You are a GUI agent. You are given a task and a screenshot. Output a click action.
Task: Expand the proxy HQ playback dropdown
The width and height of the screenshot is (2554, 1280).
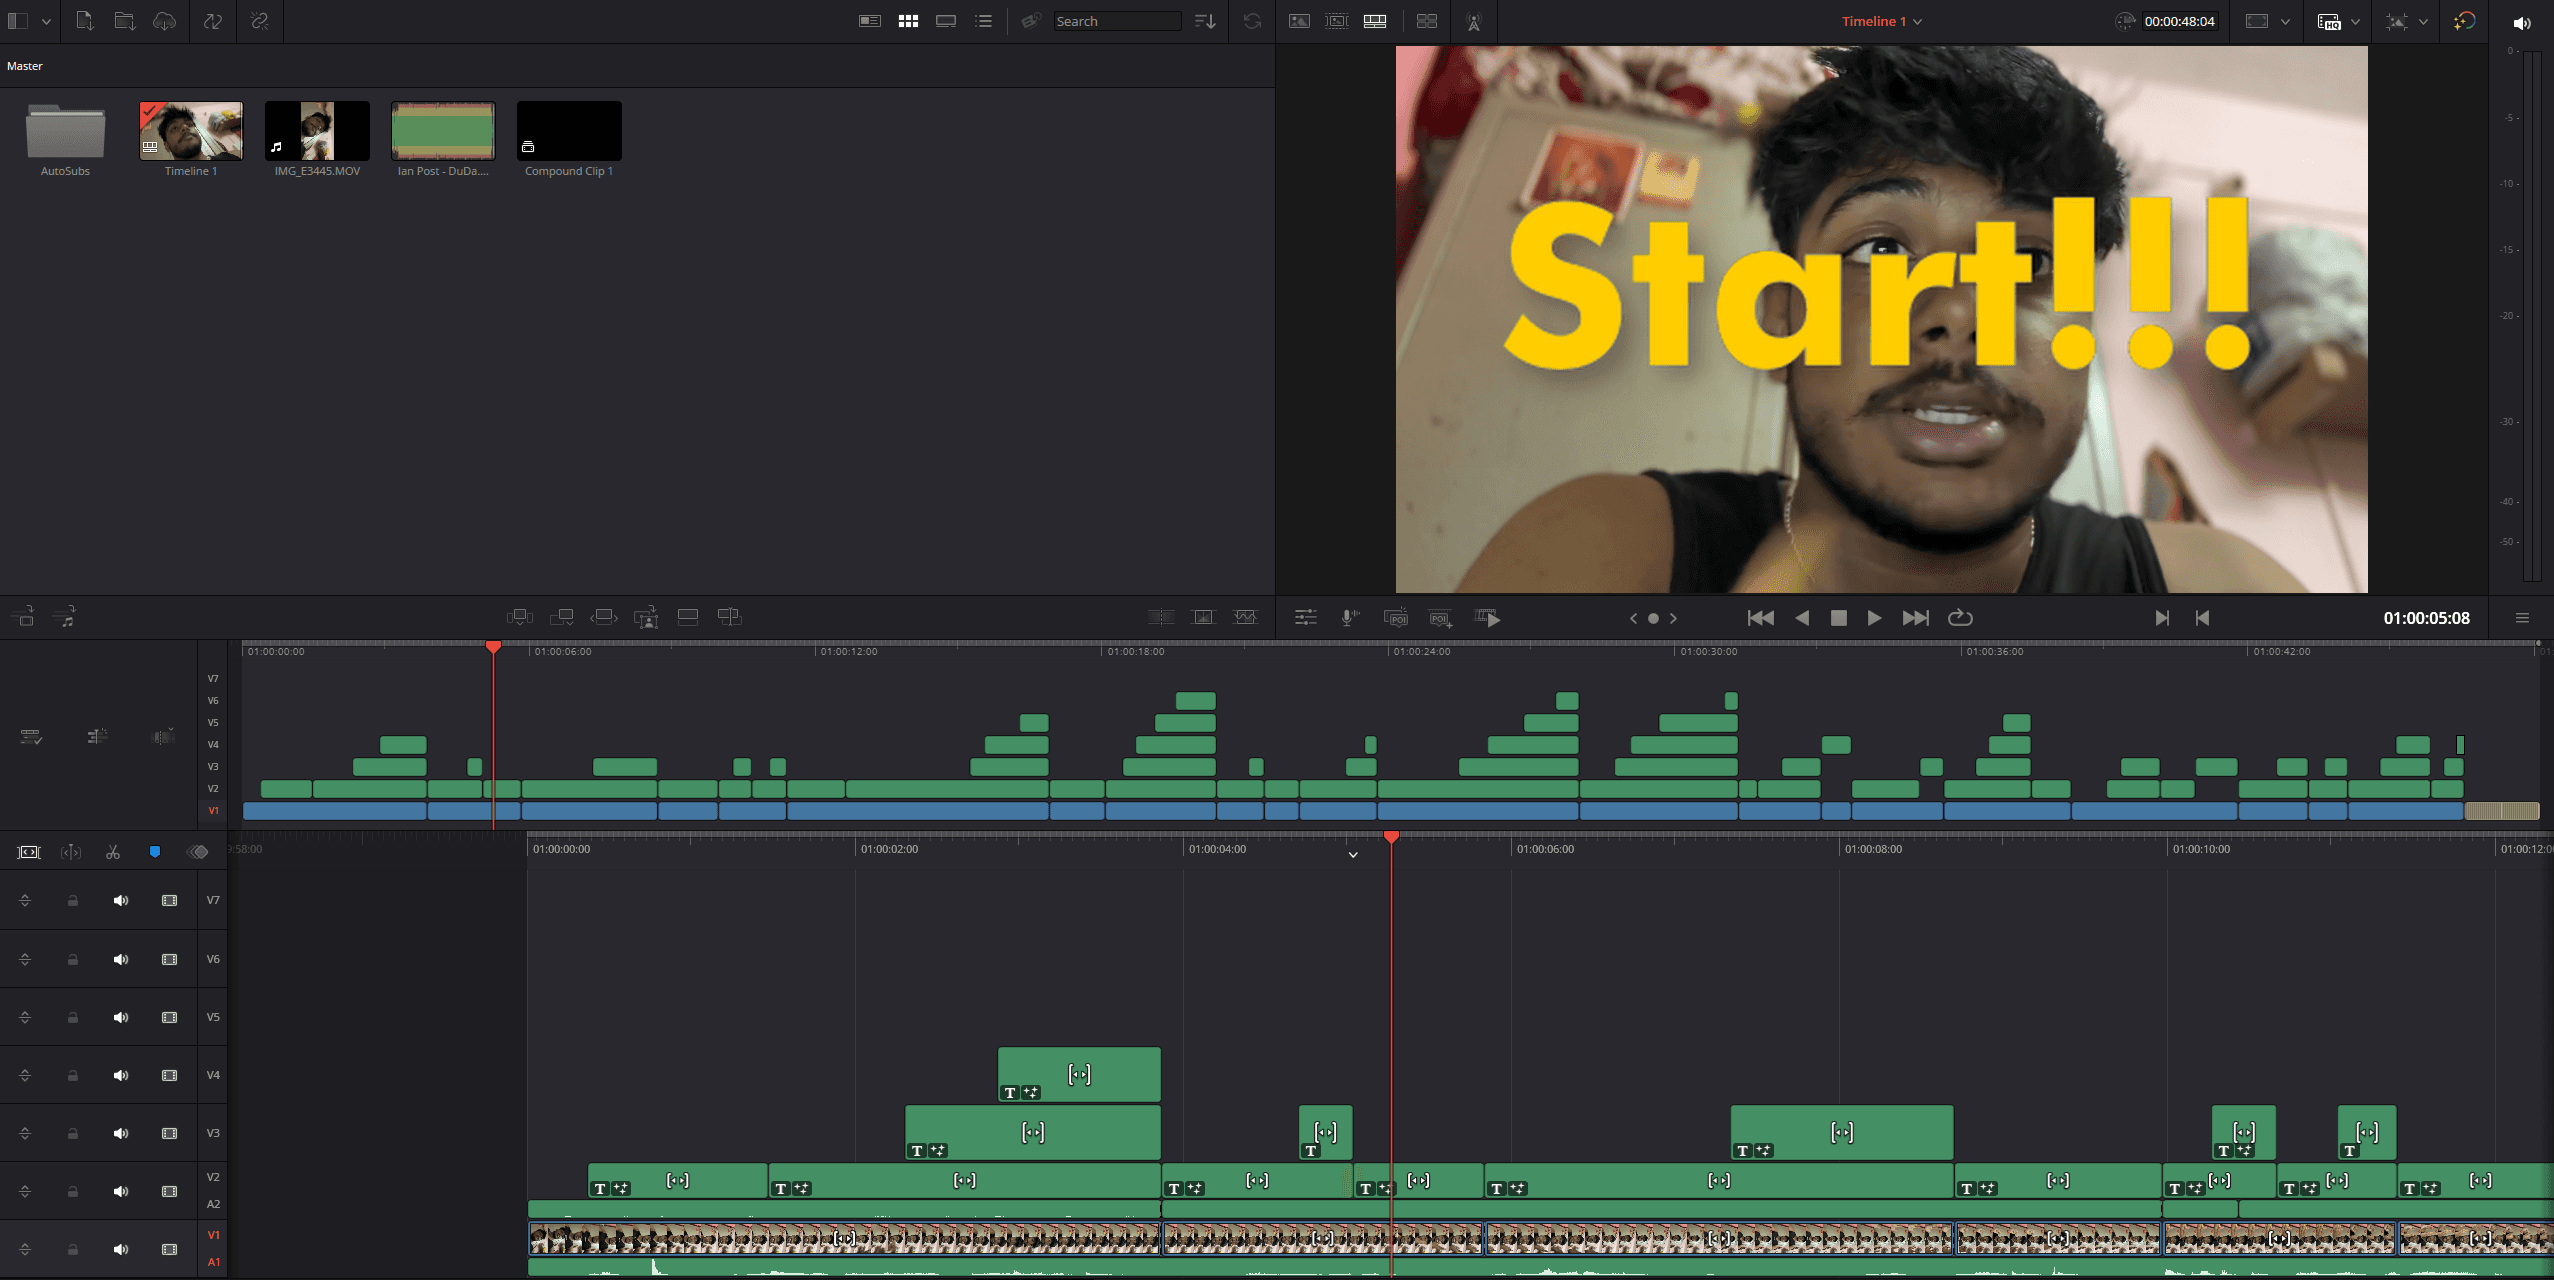[x=2355, y=21]
